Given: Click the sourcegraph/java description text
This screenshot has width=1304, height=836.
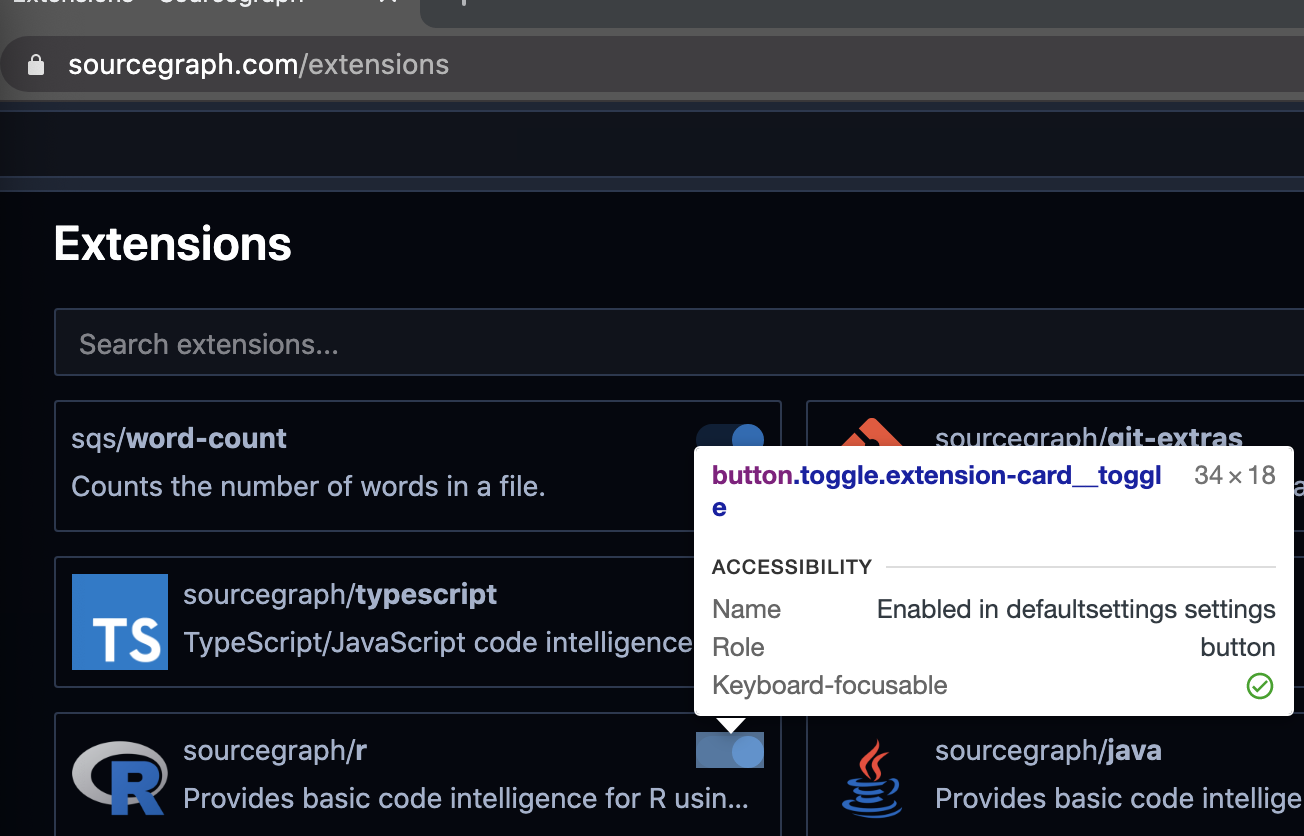Looking at the screenshot, I should (x=1119, y=798).
